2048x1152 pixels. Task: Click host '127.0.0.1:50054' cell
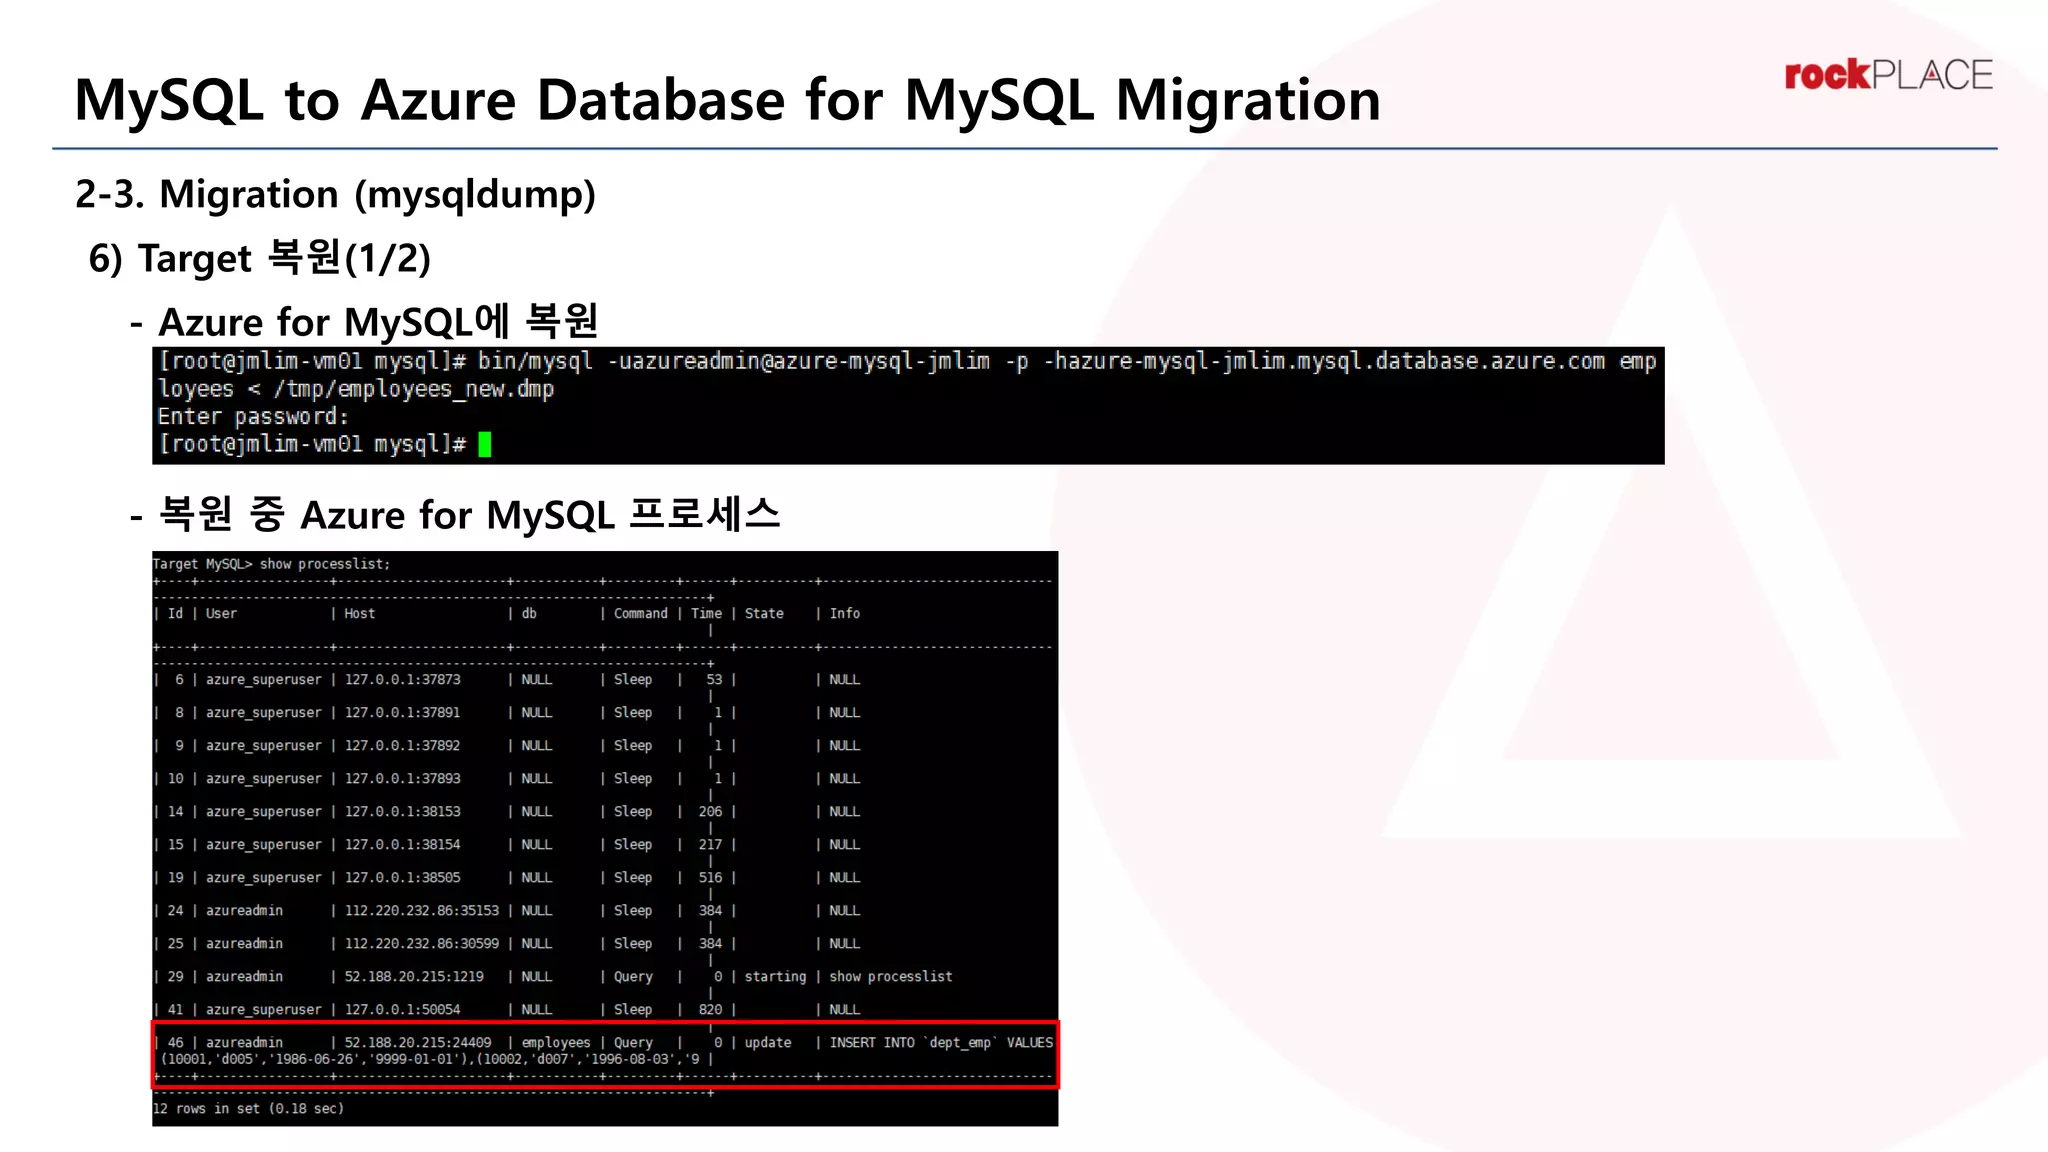(x=402, y=1010)
